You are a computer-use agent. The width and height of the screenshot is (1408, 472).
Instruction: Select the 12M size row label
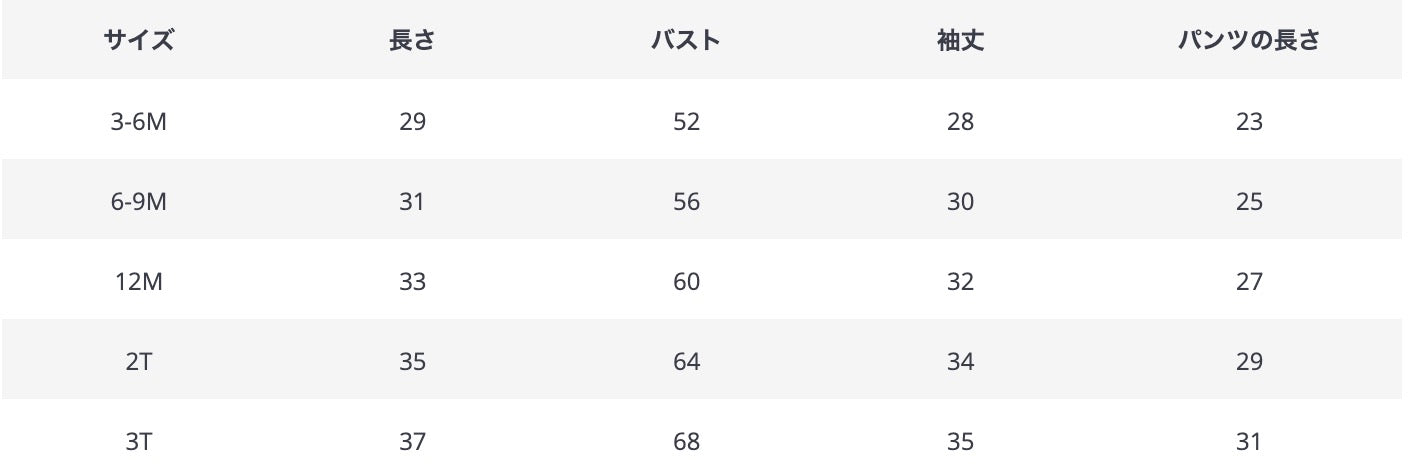[139, 282]
